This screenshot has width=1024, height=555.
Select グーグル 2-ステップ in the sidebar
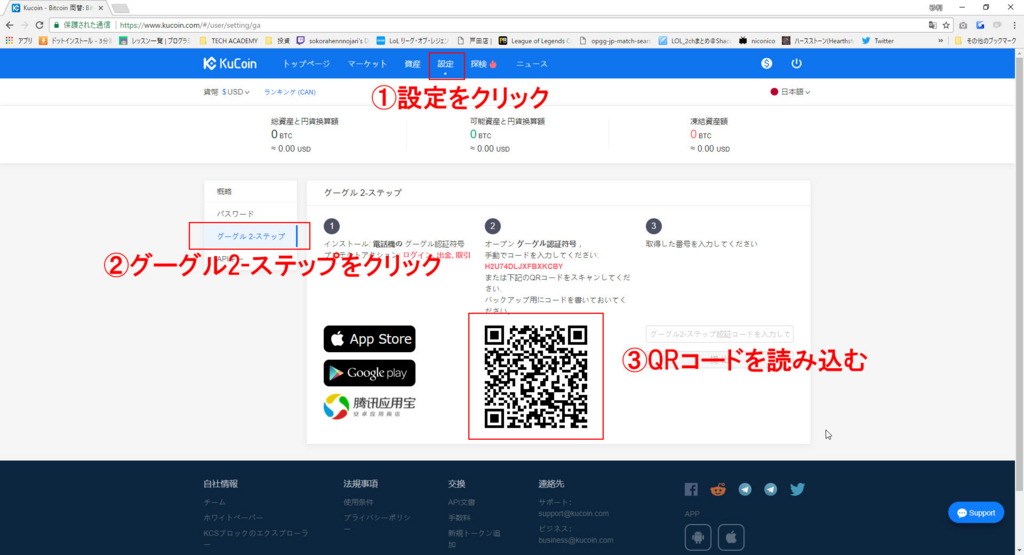click(x=251, y=236)
